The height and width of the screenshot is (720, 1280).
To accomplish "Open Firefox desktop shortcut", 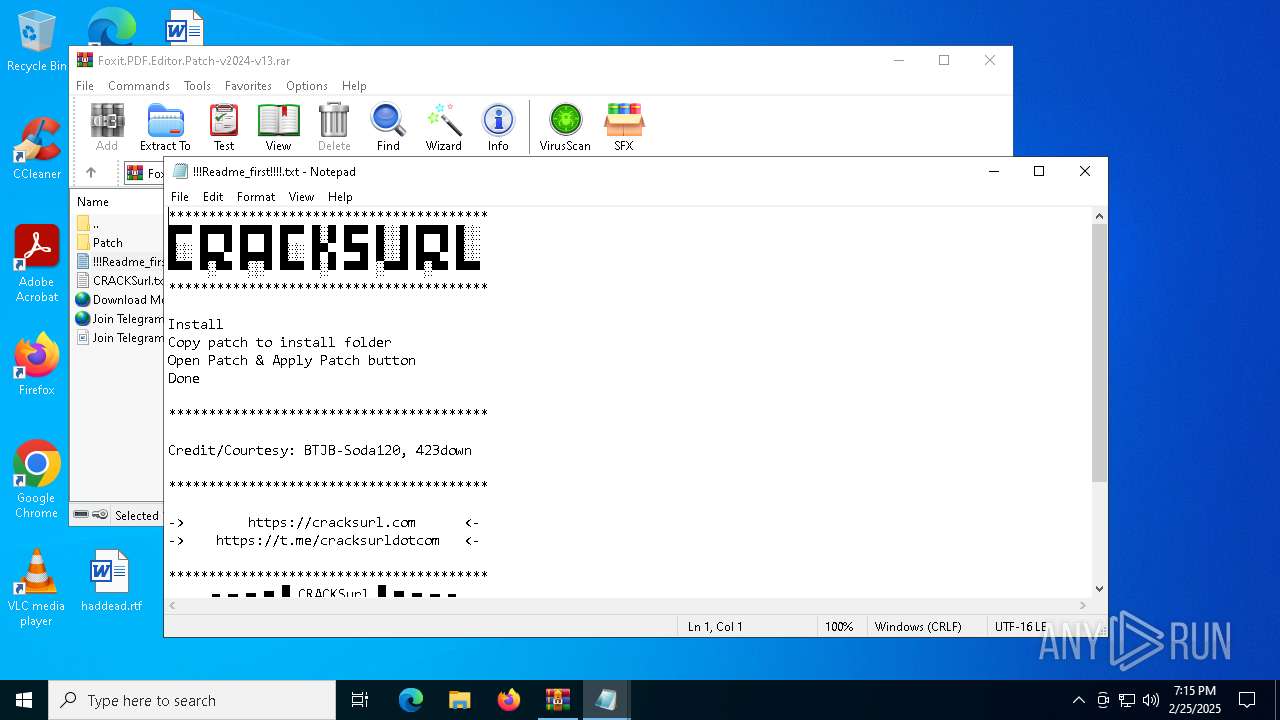I will (37, 364).
